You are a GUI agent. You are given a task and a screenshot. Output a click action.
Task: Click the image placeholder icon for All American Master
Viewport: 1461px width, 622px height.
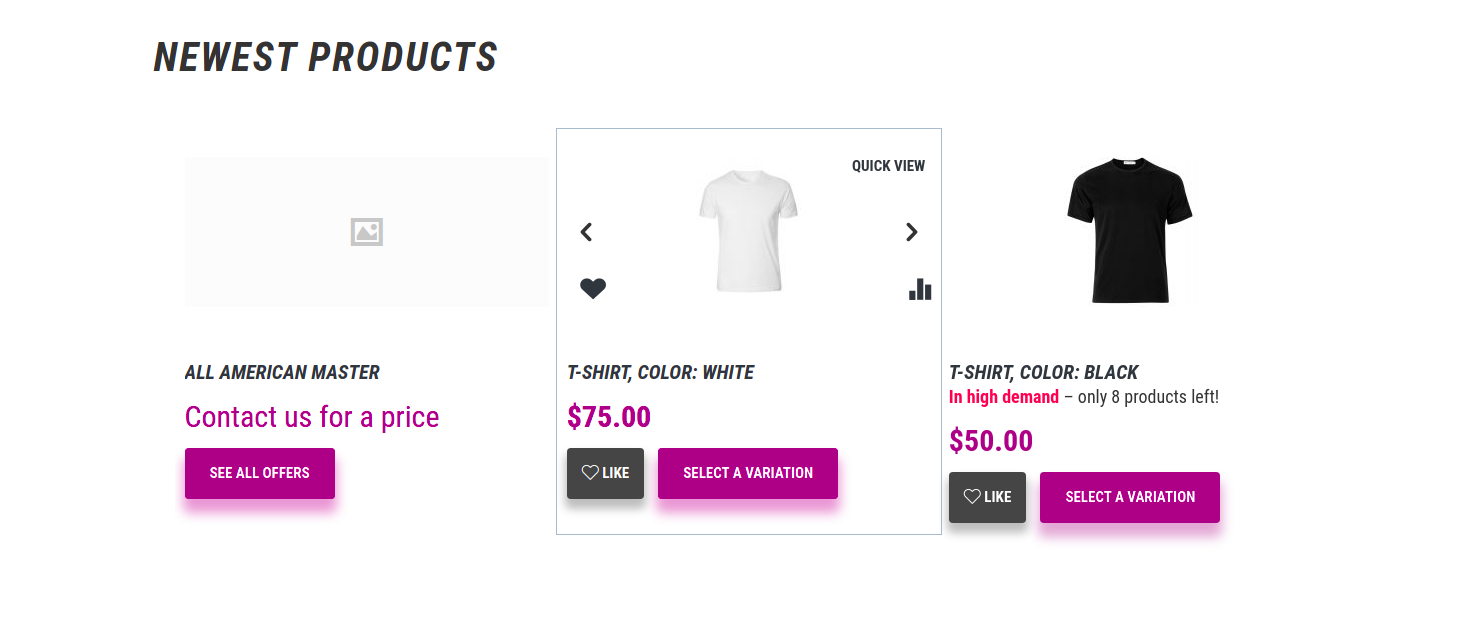[367, 232]
